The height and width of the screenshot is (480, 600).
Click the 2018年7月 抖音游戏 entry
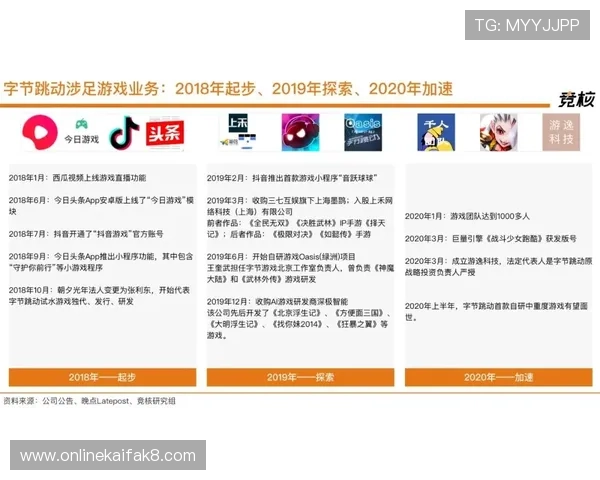point(86,234)
